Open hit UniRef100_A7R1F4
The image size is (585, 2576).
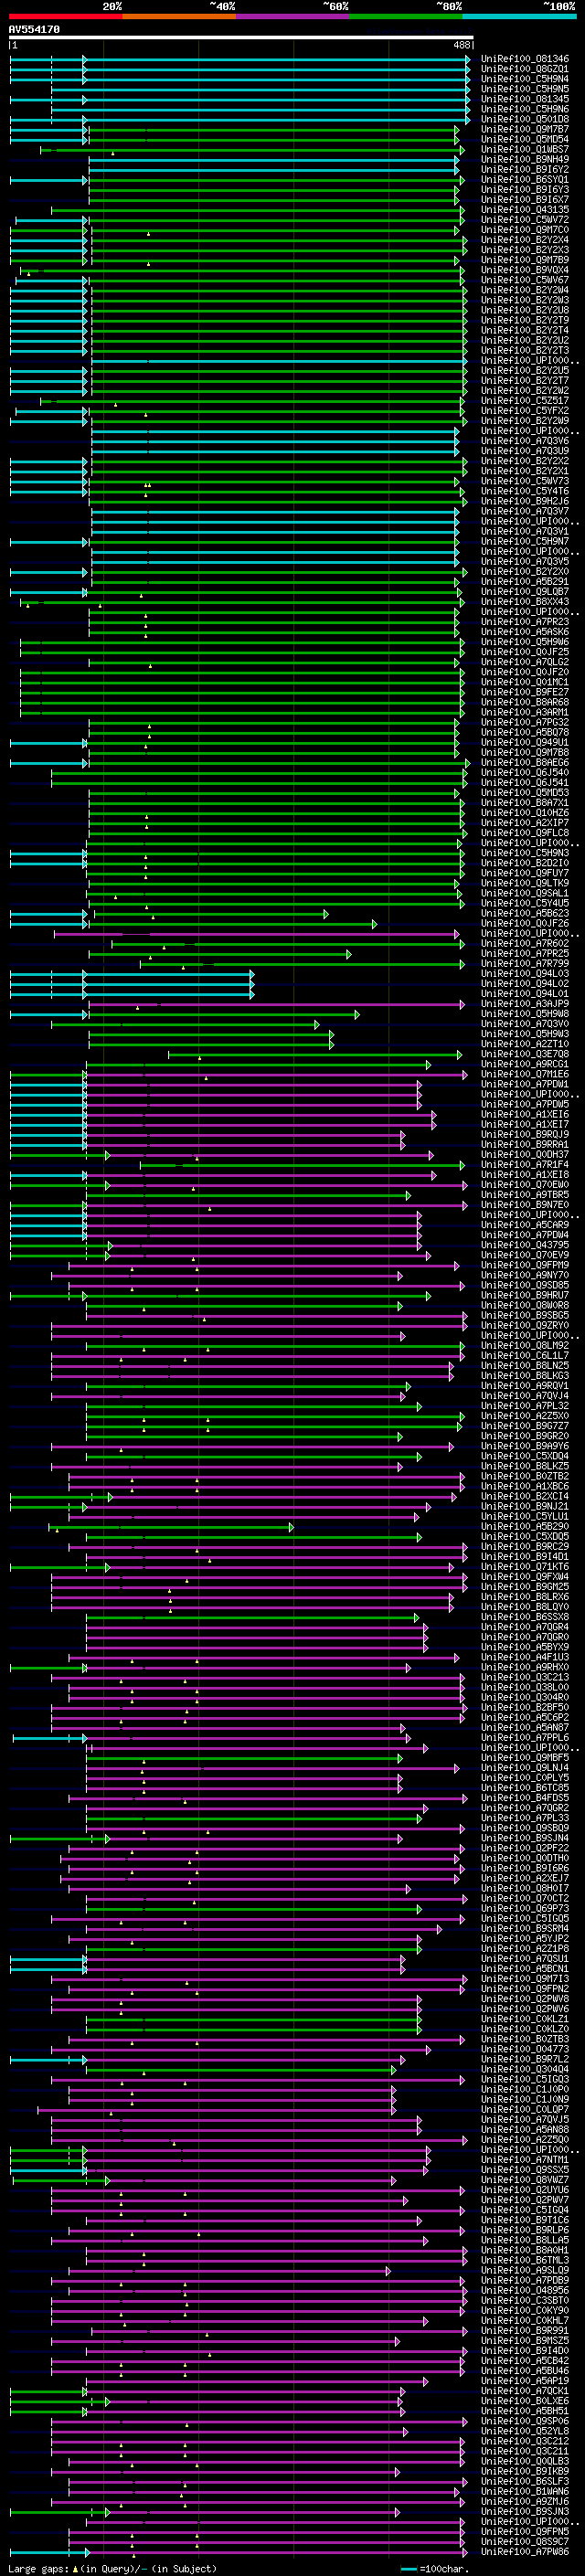click(525, 1165)
